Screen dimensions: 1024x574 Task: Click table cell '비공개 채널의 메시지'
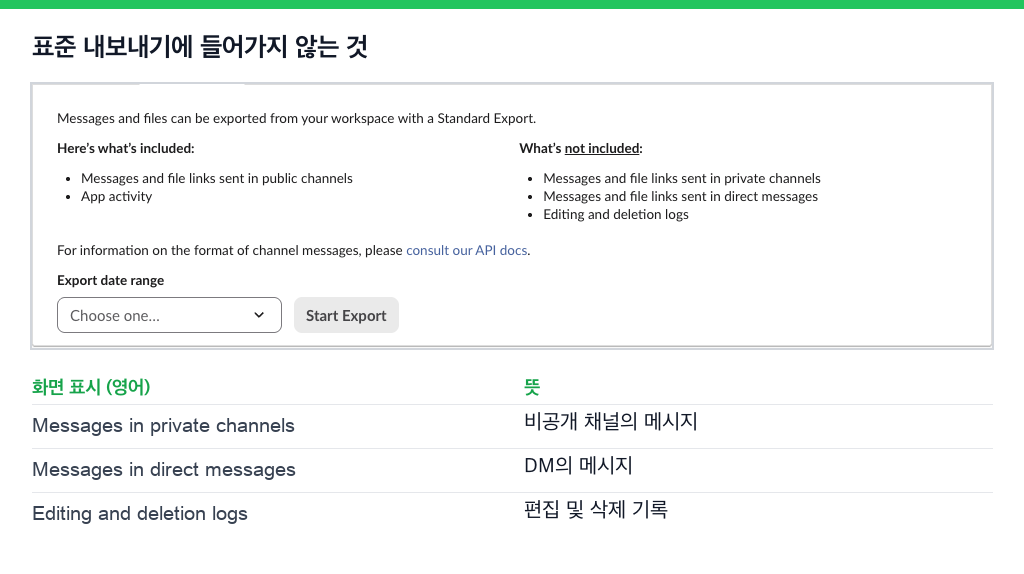pos(611,422)
